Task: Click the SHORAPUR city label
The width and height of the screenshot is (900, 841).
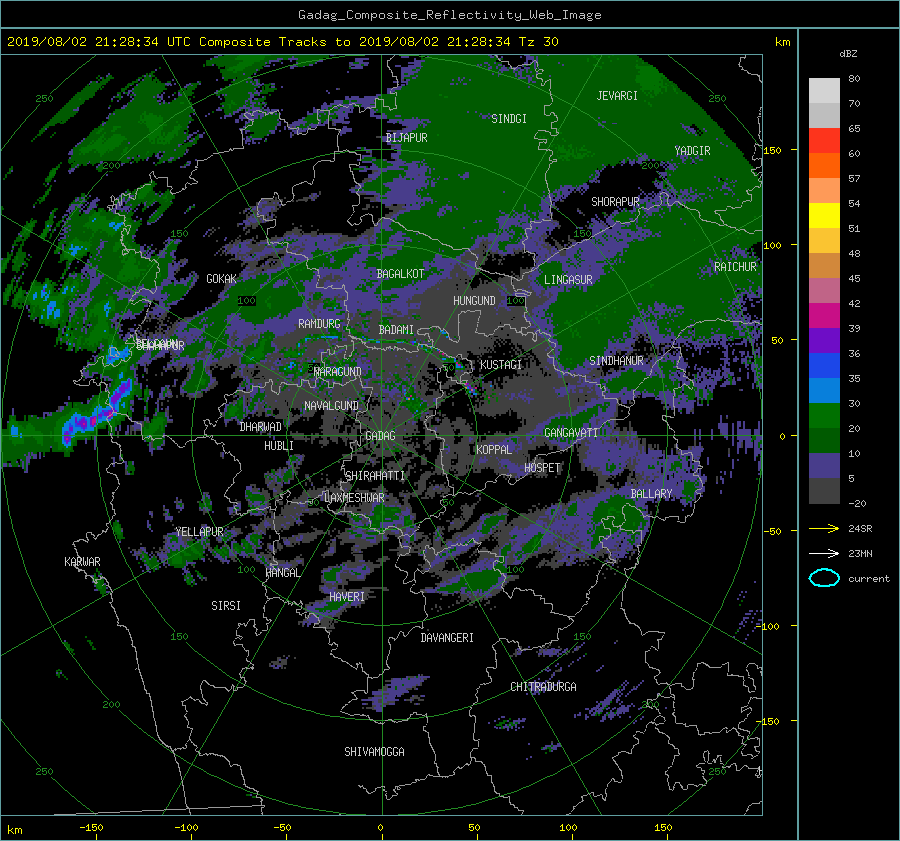Action: coord(615,202)
